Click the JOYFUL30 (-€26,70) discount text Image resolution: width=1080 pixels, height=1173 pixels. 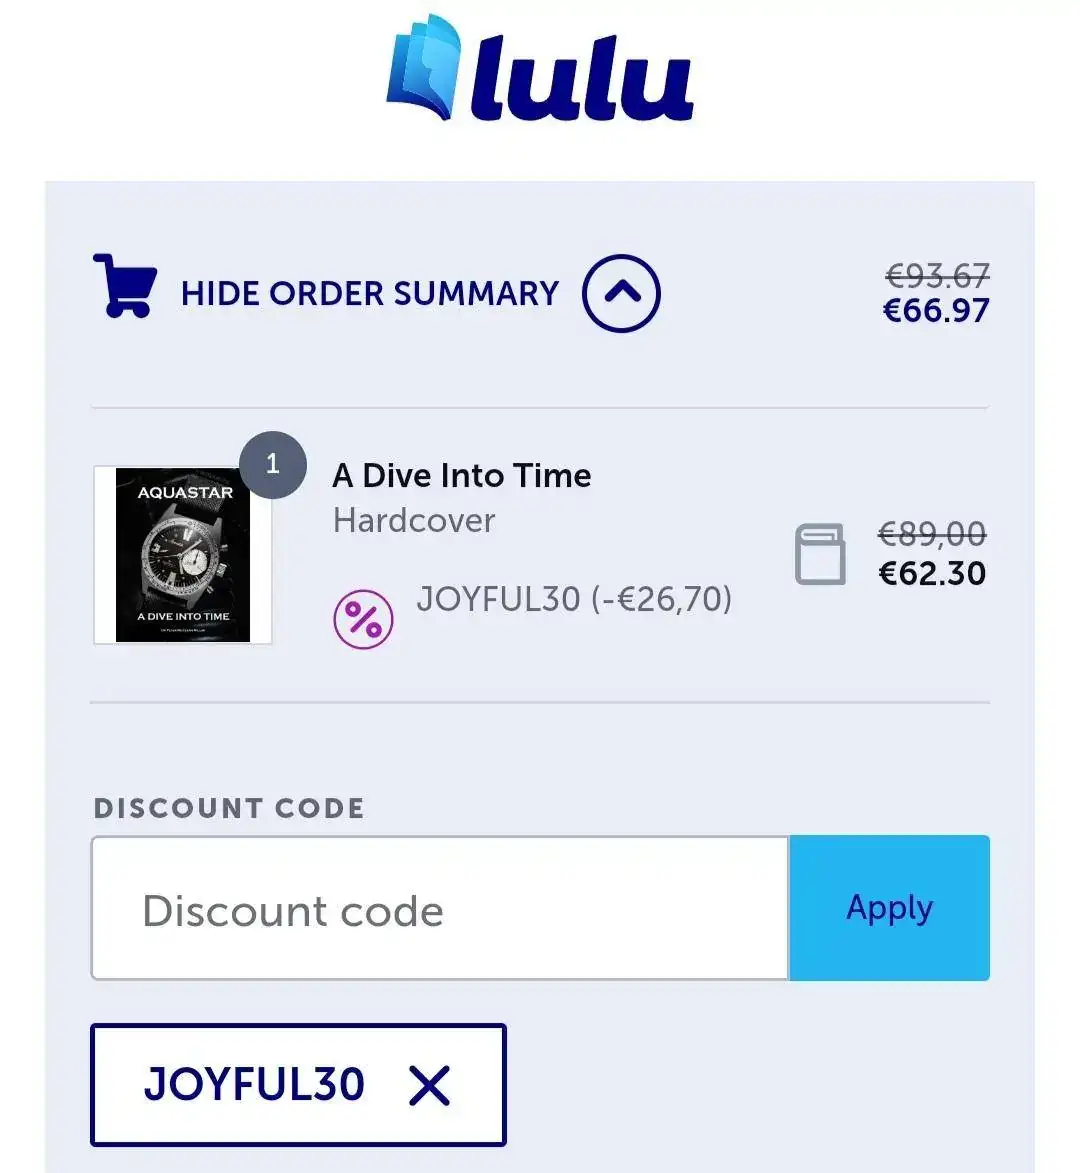click(574, 599)
